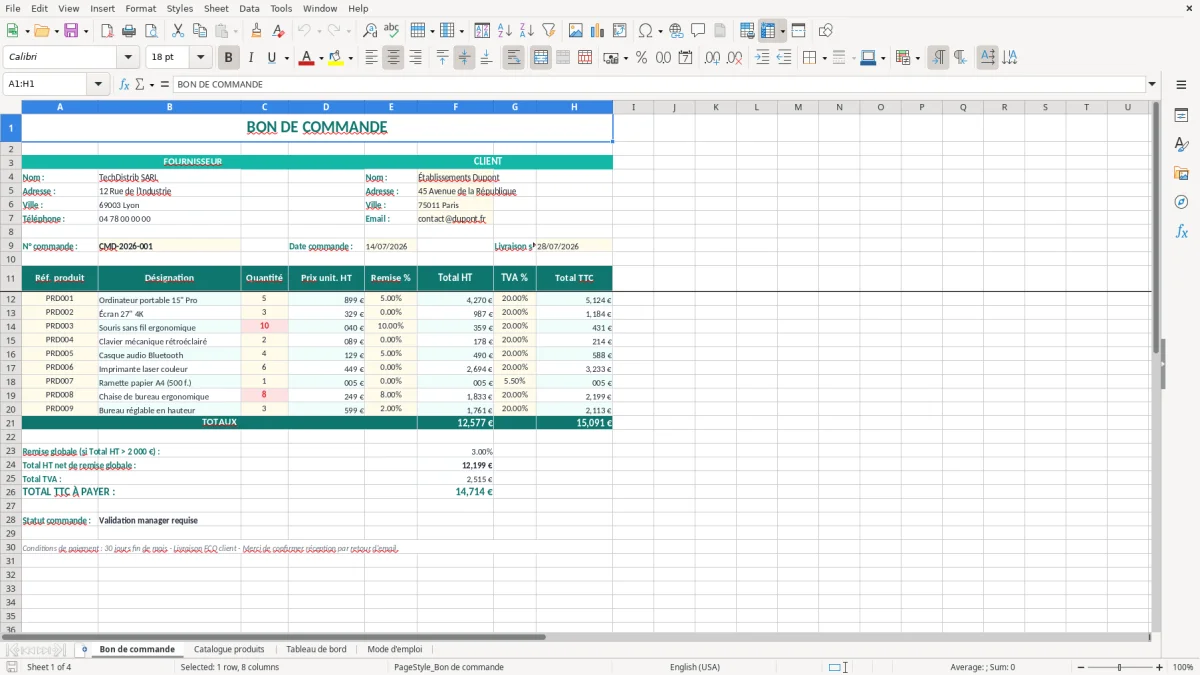1200x675 pixels.
Task: Open the Font Name dropdown
Action: click(x=127, y=58)
